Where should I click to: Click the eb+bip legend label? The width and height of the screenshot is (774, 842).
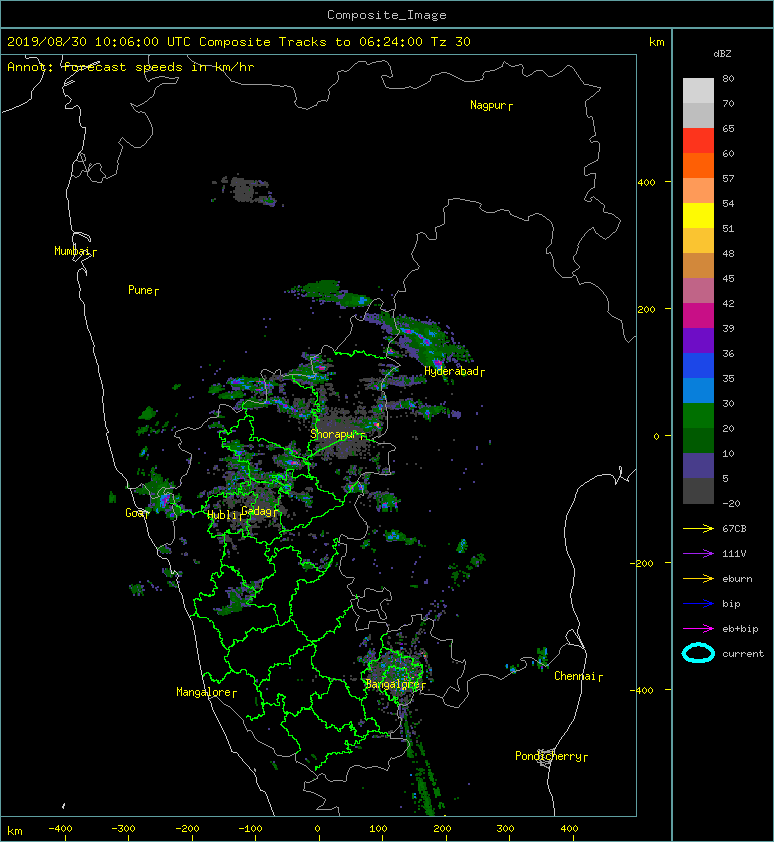tap(740, 629)
